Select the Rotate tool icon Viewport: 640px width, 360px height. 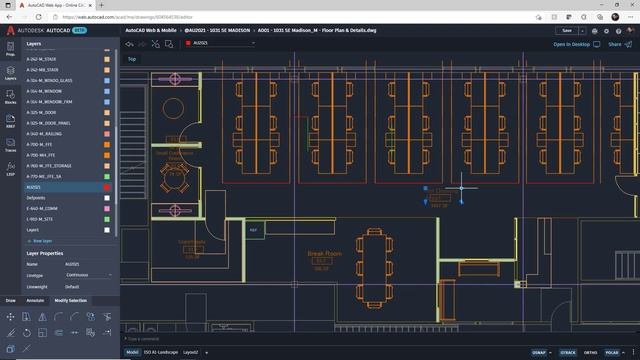26,333
